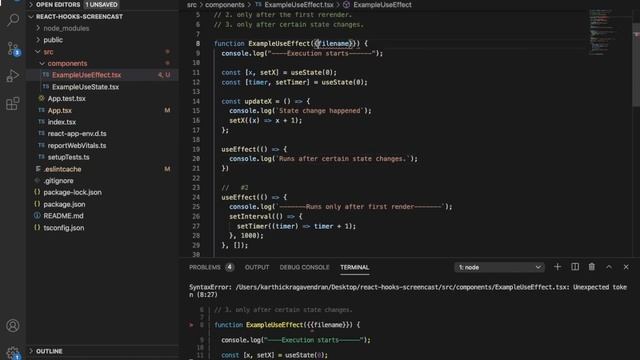Click the 'src' breadcrumb segment

pos(191,5)
